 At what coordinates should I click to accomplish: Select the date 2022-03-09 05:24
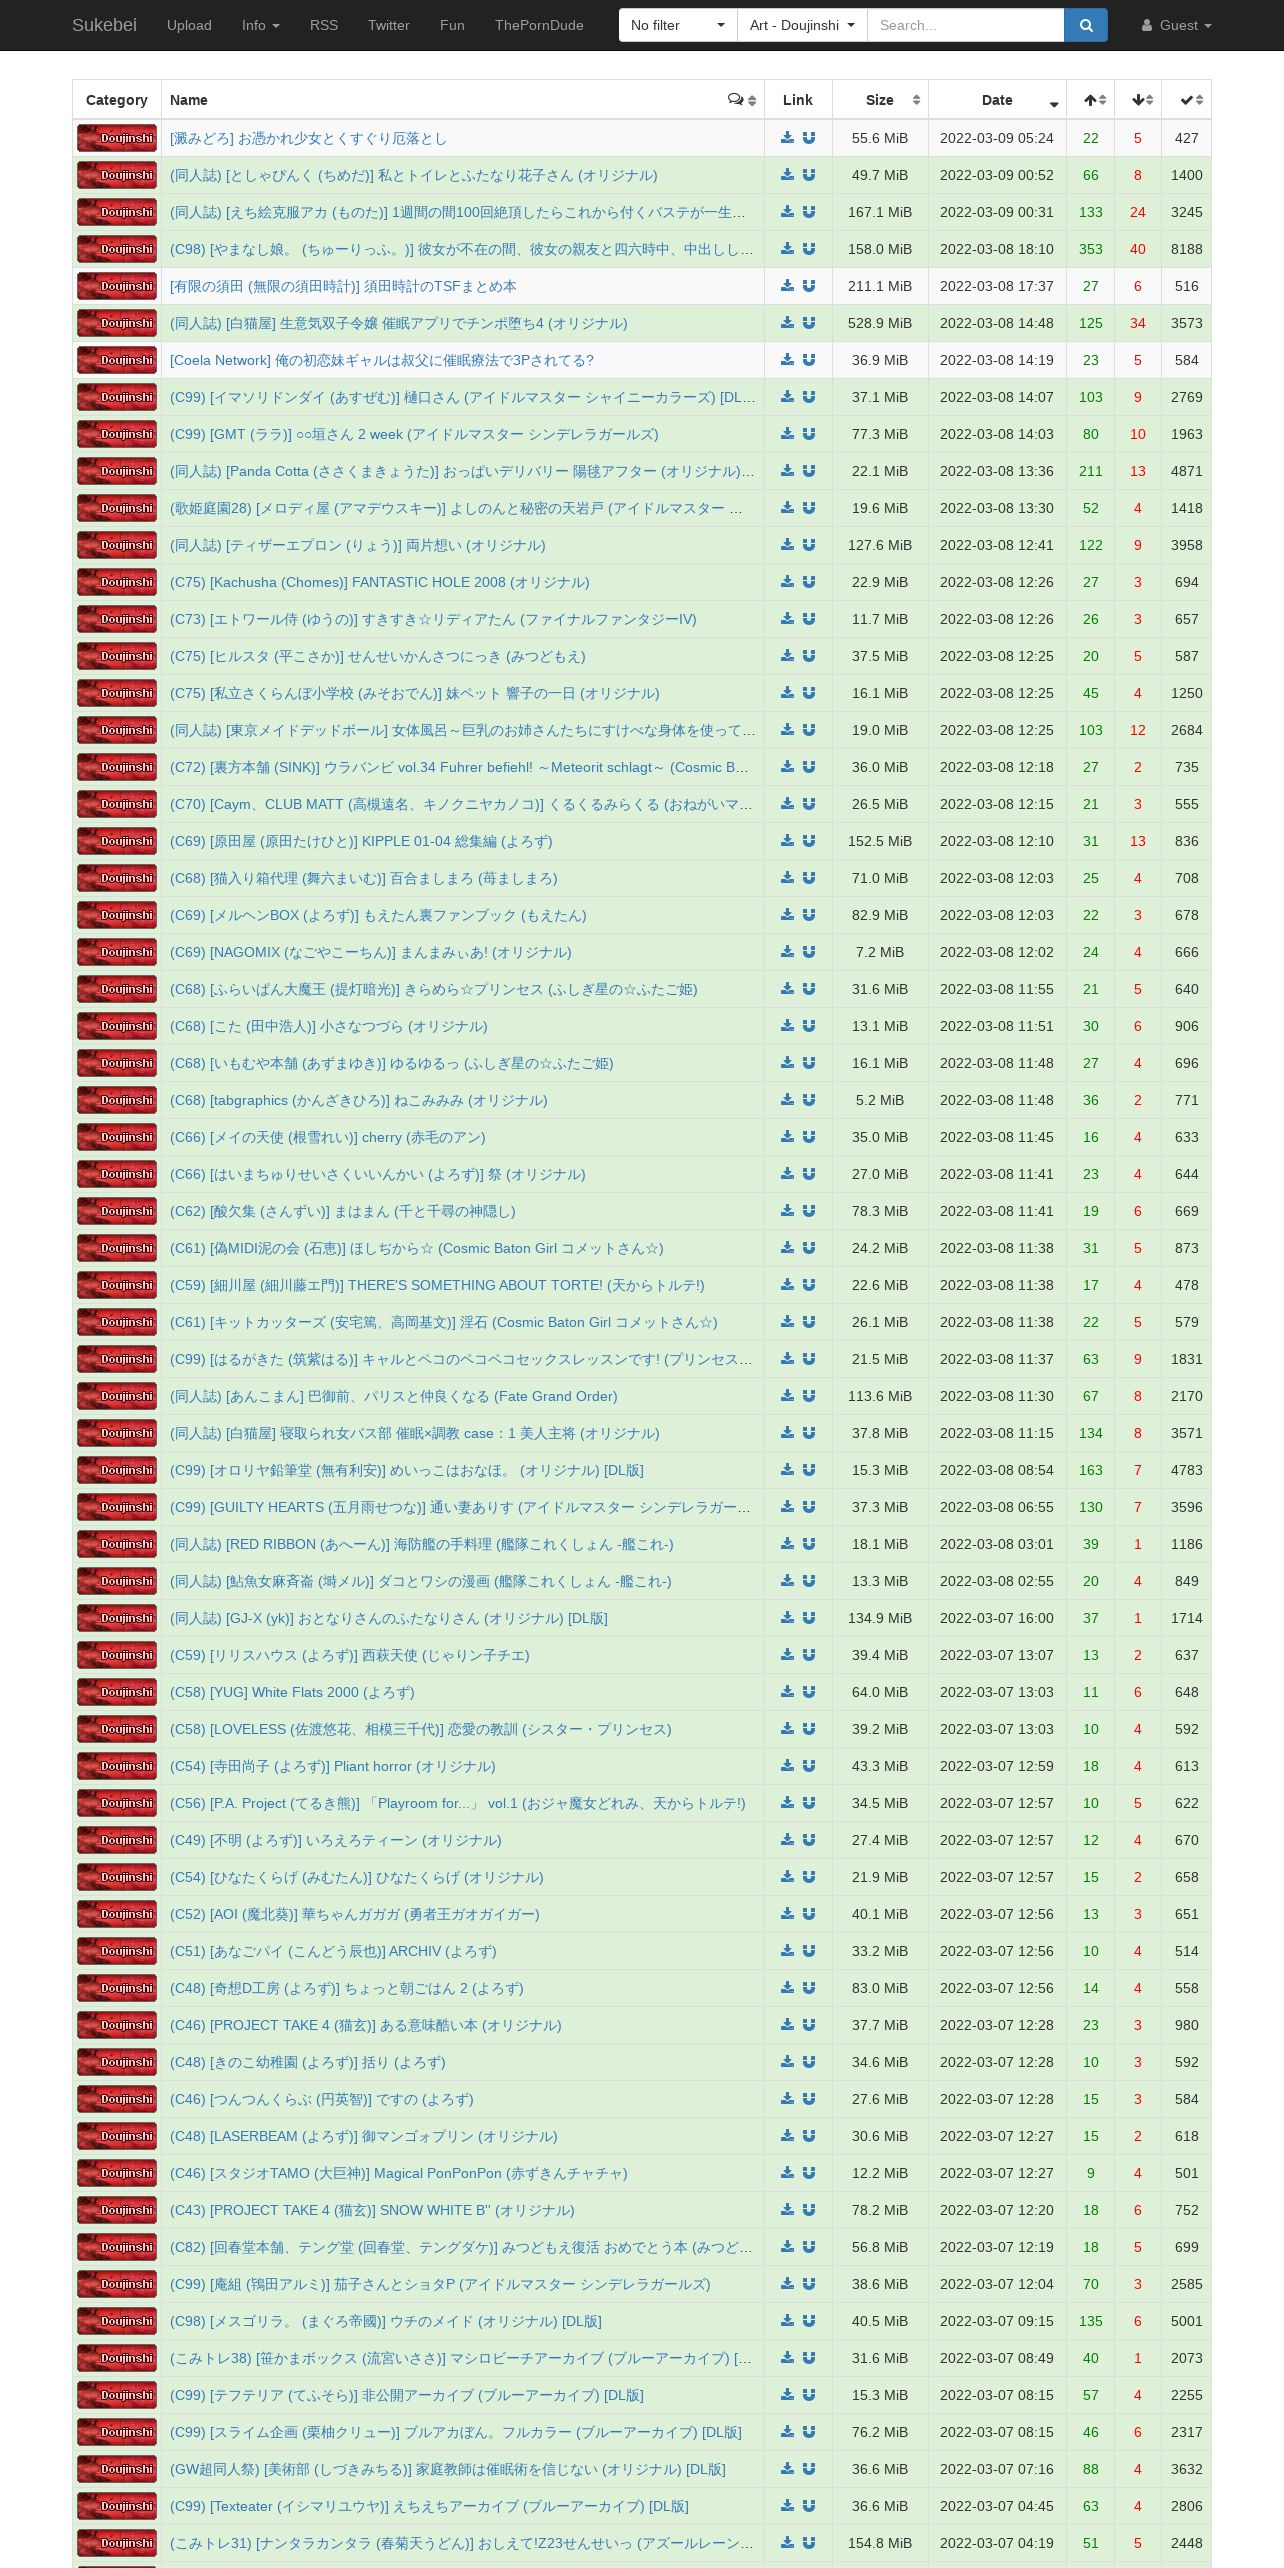[x=997, y=138]
